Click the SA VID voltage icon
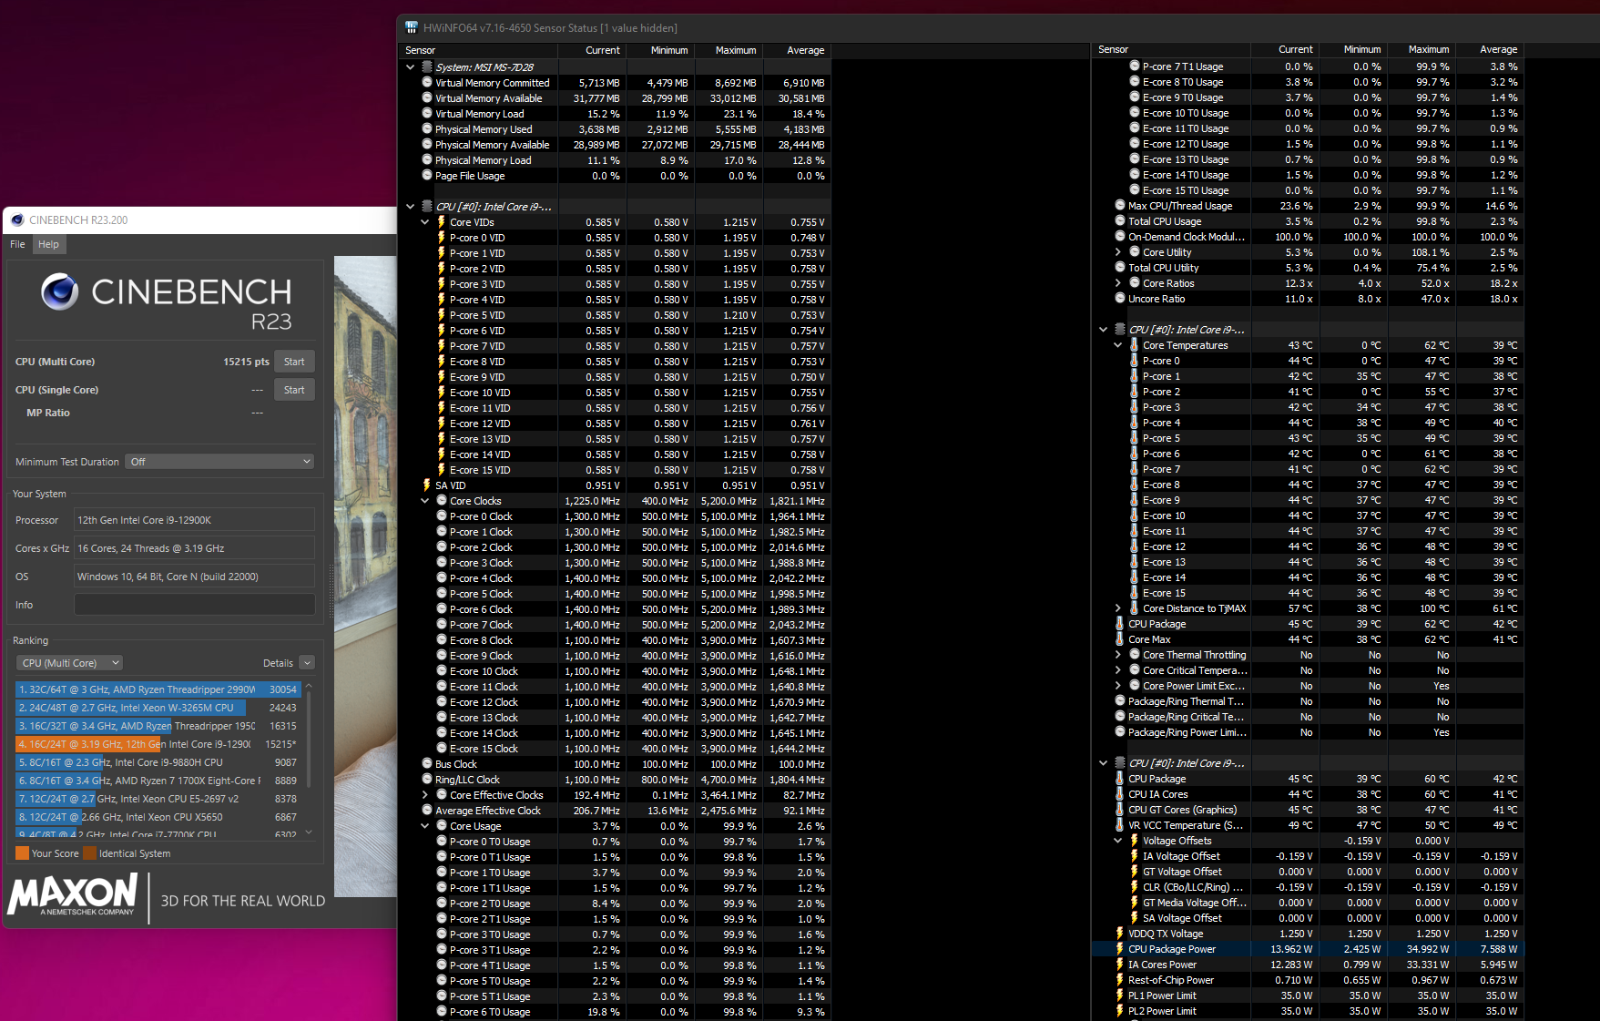Screen dimensions: 1600x1021 click(427, 485)
